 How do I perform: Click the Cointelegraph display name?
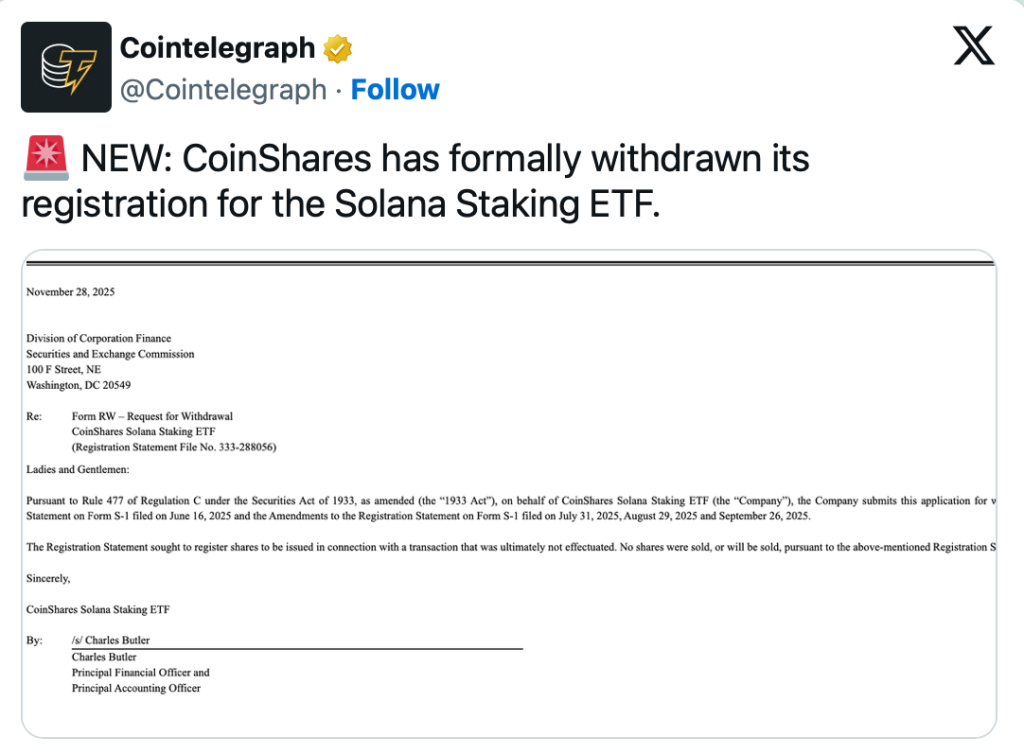tap(217, 47)
